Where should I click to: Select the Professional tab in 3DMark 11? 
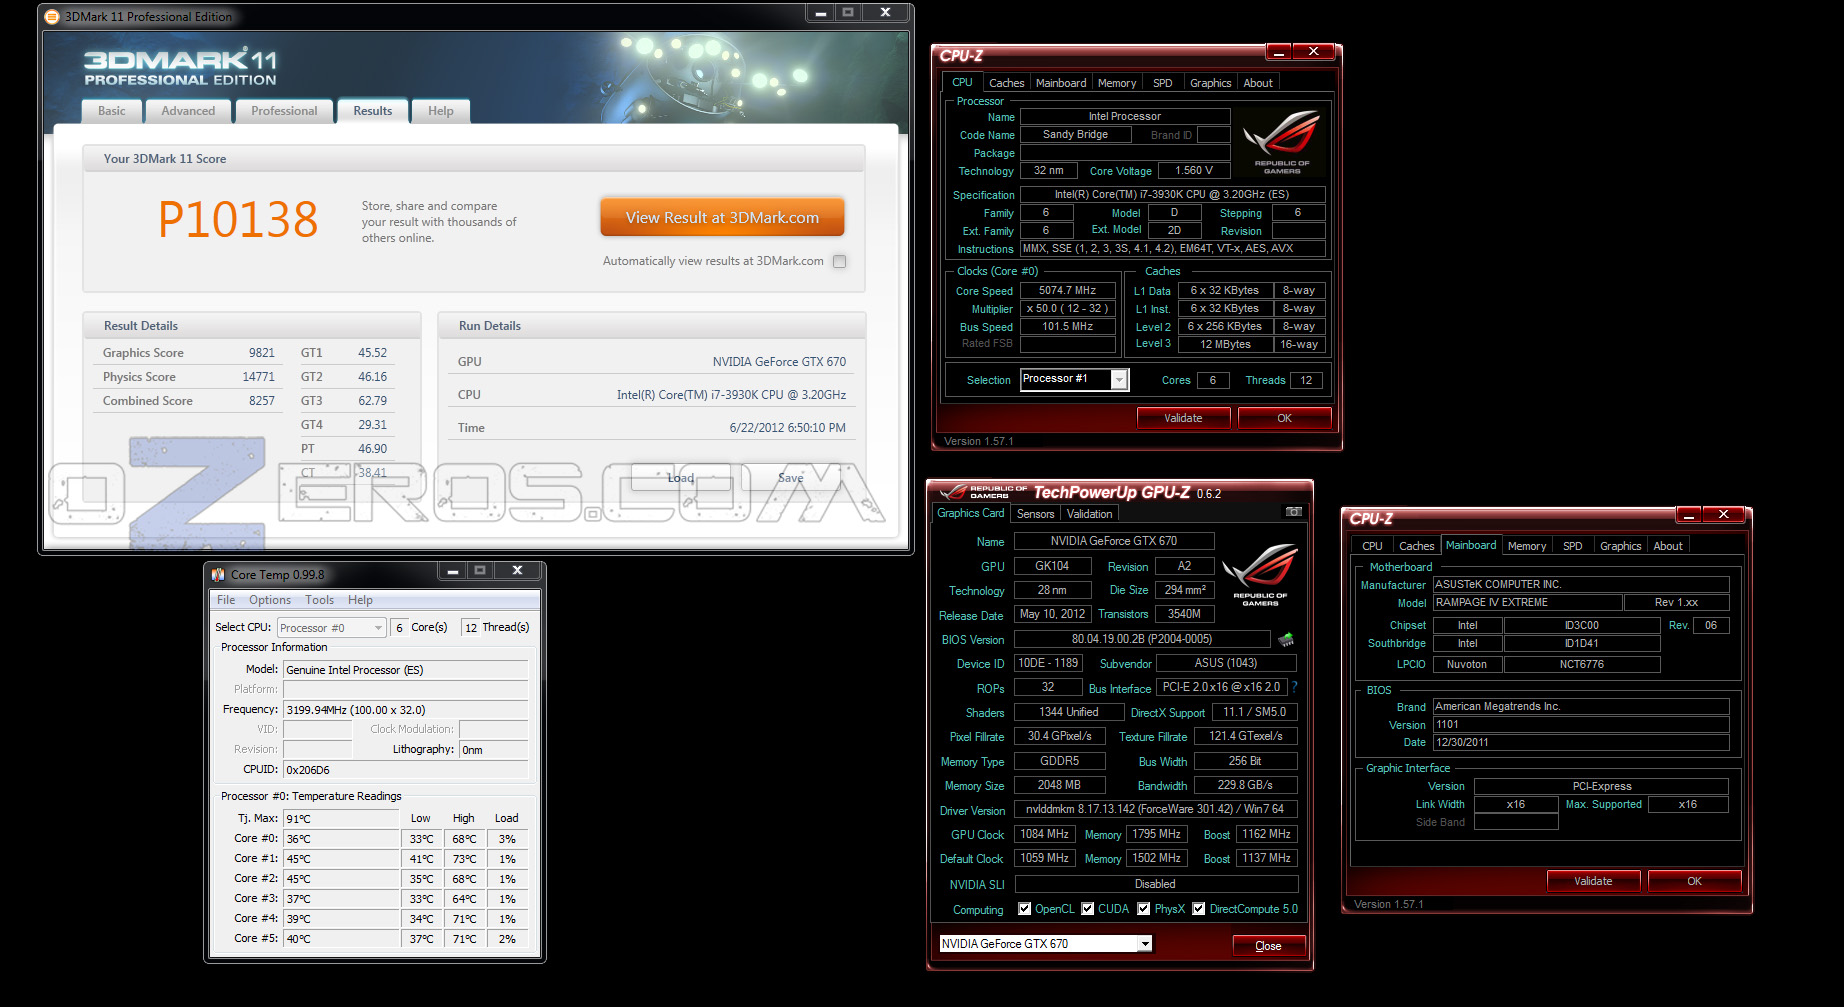284,111
